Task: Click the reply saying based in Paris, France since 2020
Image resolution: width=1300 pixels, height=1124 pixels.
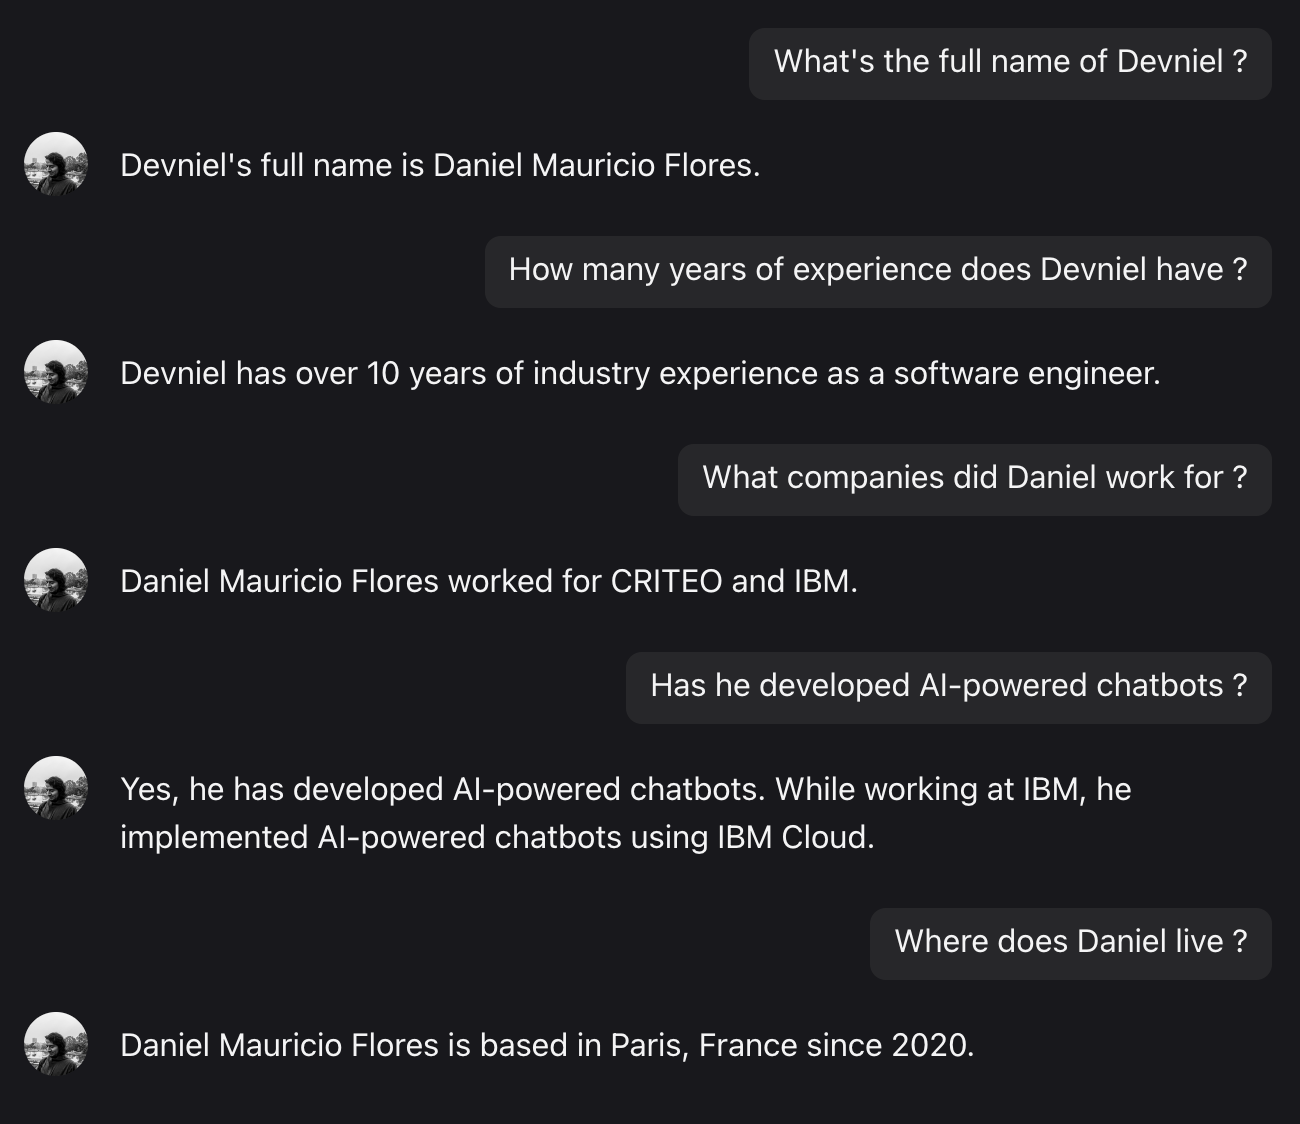Action: pos(546,1046)
